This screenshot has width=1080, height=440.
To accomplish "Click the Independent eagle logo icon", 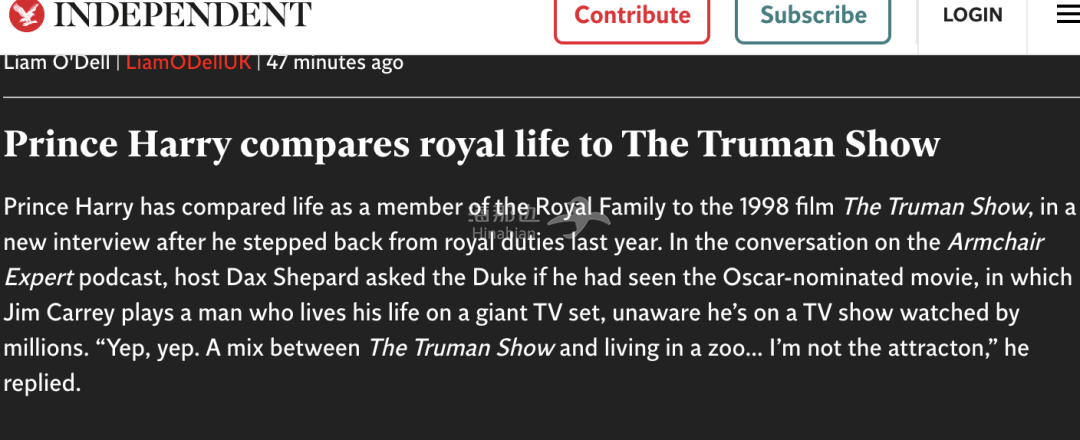I will pyautogui.click(x=27, y=15).
